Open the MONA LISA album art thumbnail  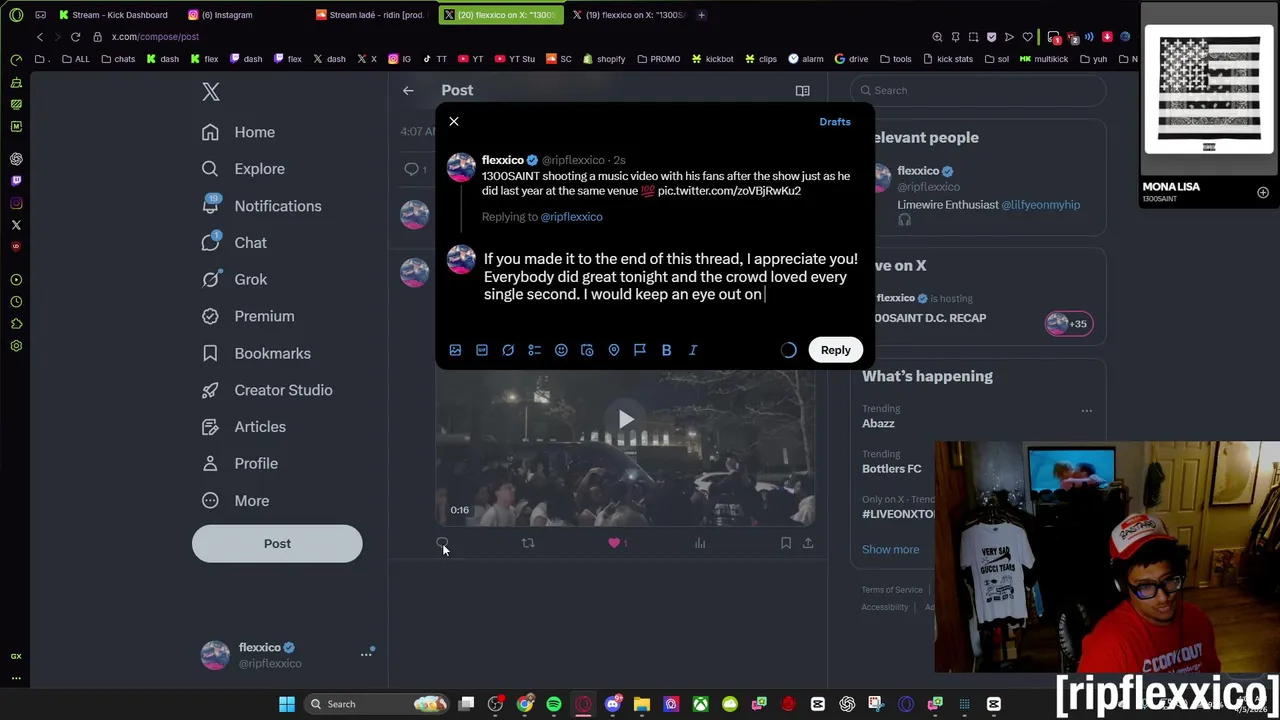1209,91
